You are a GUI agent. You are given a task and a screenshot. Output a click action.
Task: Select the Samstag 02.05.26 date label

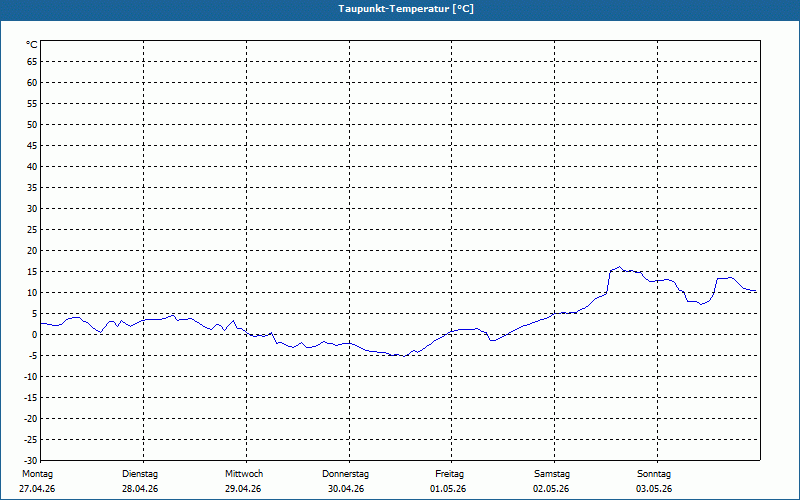pyautogui.click(x=552, y=481)
